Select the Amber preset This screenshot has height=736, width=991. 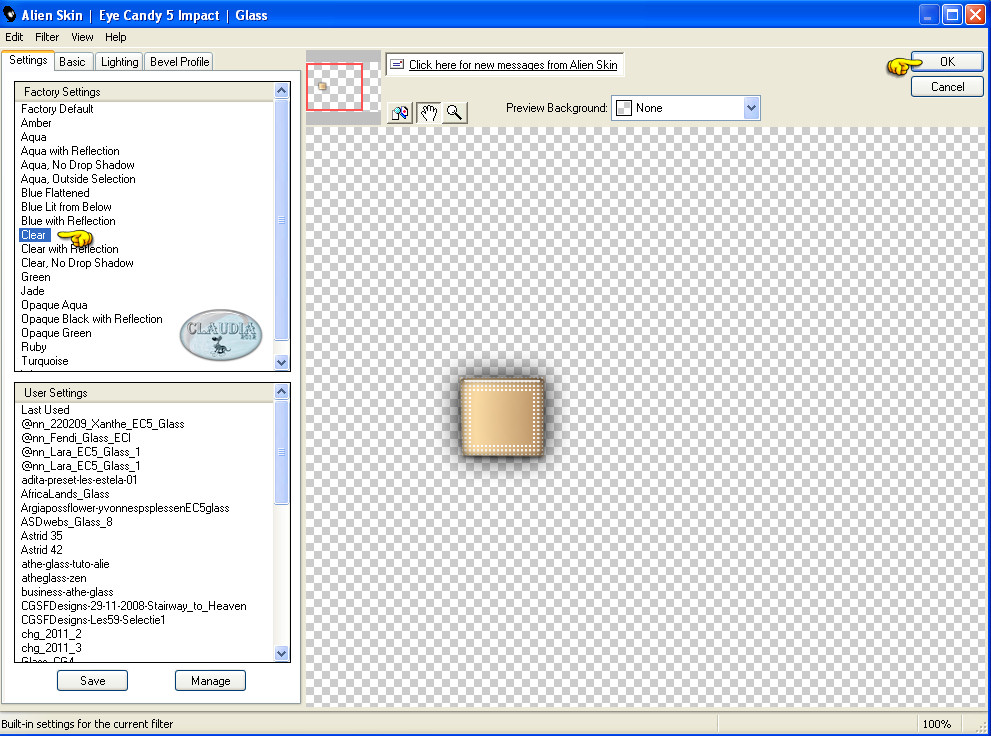pos(36,123)
